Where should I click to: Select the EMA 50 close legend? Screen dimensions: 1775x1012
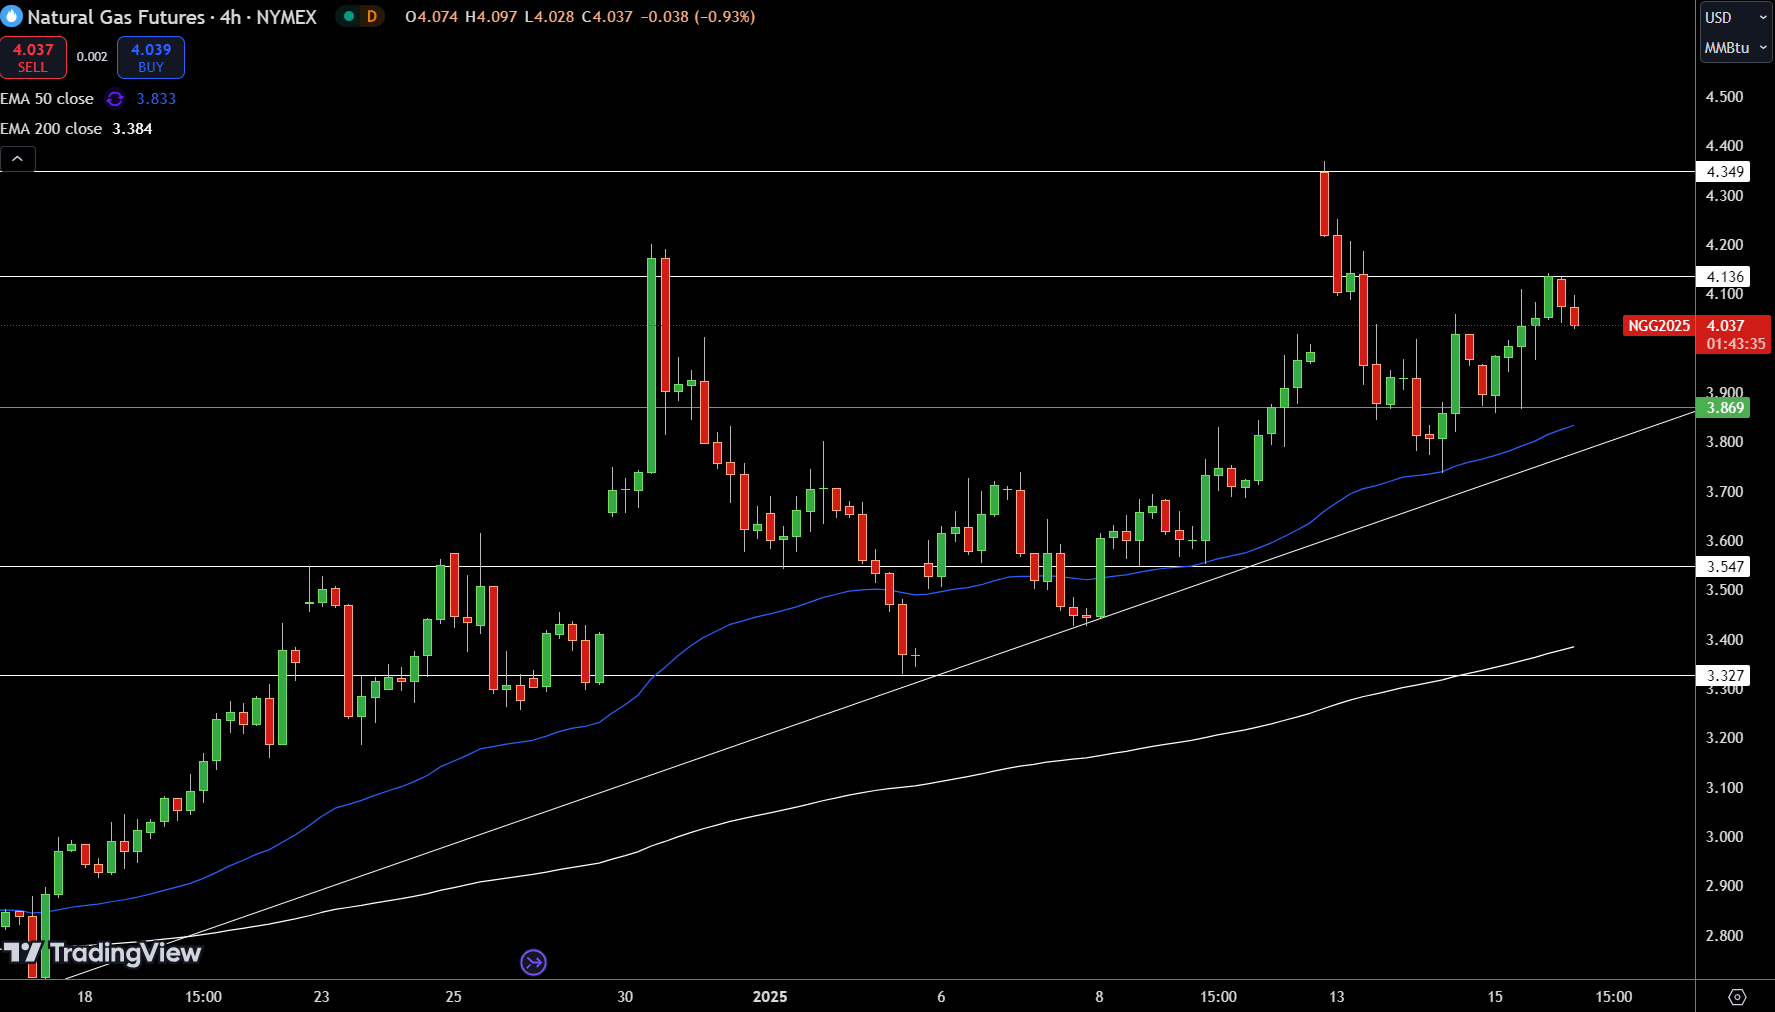tap(47, 98)
